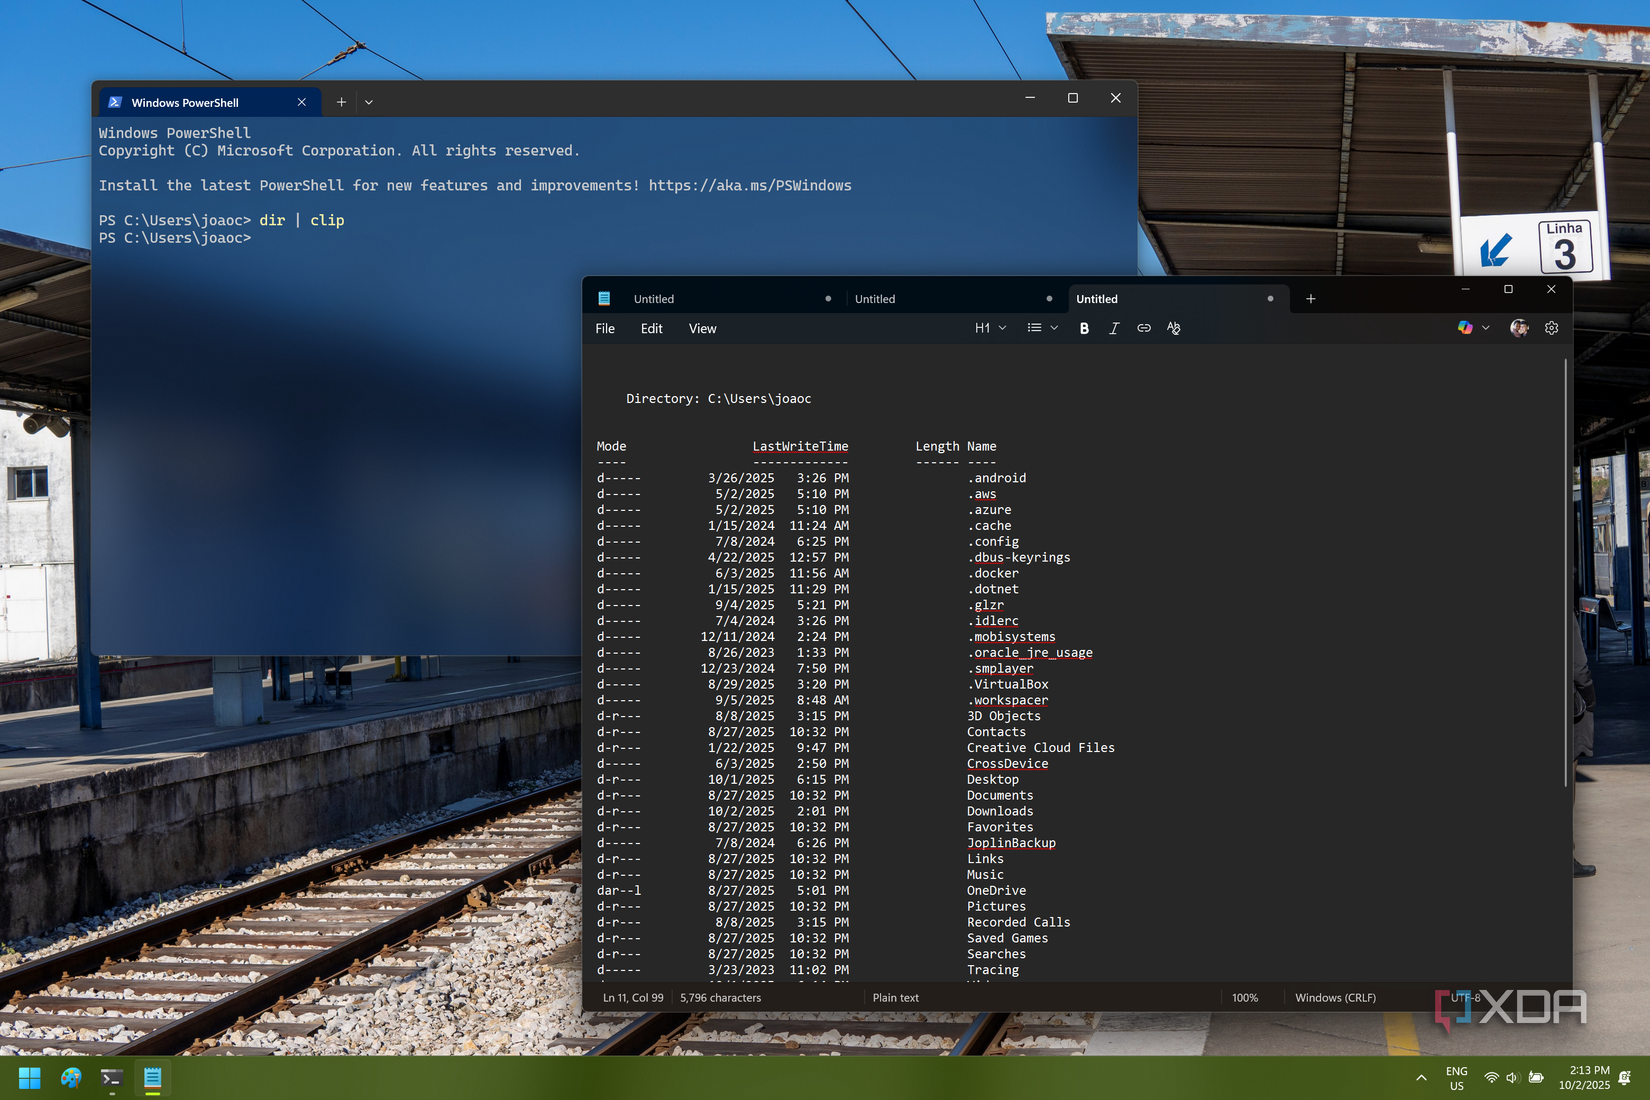Create a new Notepad tab with the plus button
This screenshot has width=1650, height=1100.
1310,298
